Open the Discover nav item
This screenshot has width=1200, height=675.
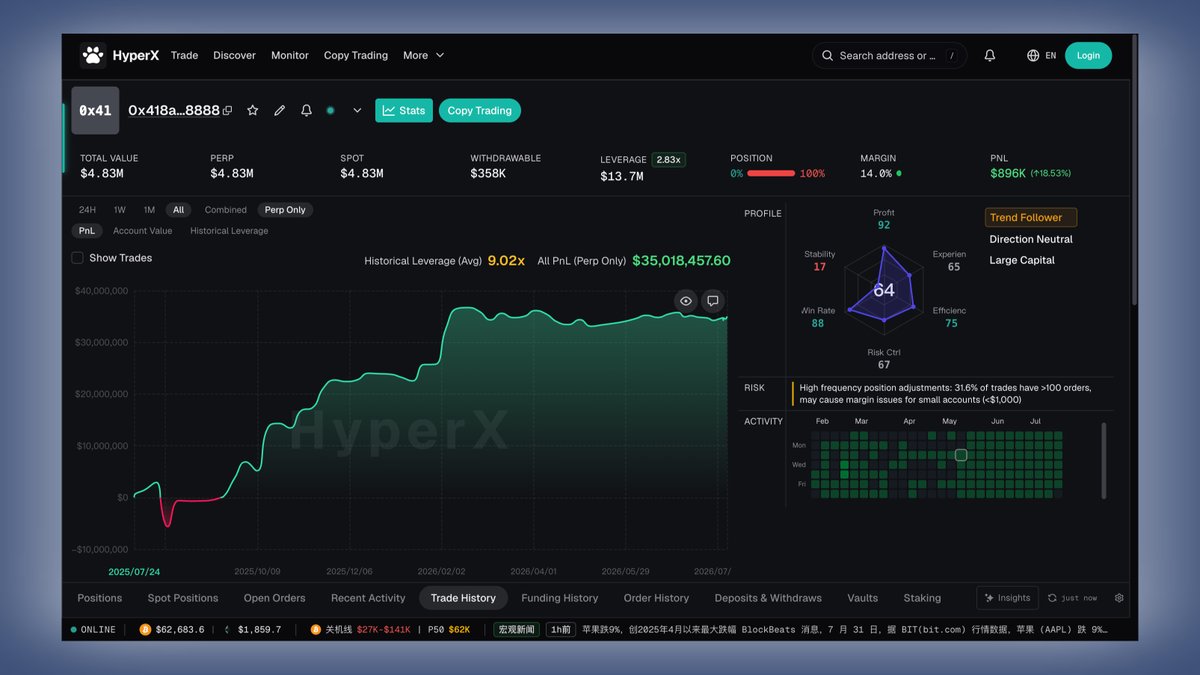coord(234,56)
